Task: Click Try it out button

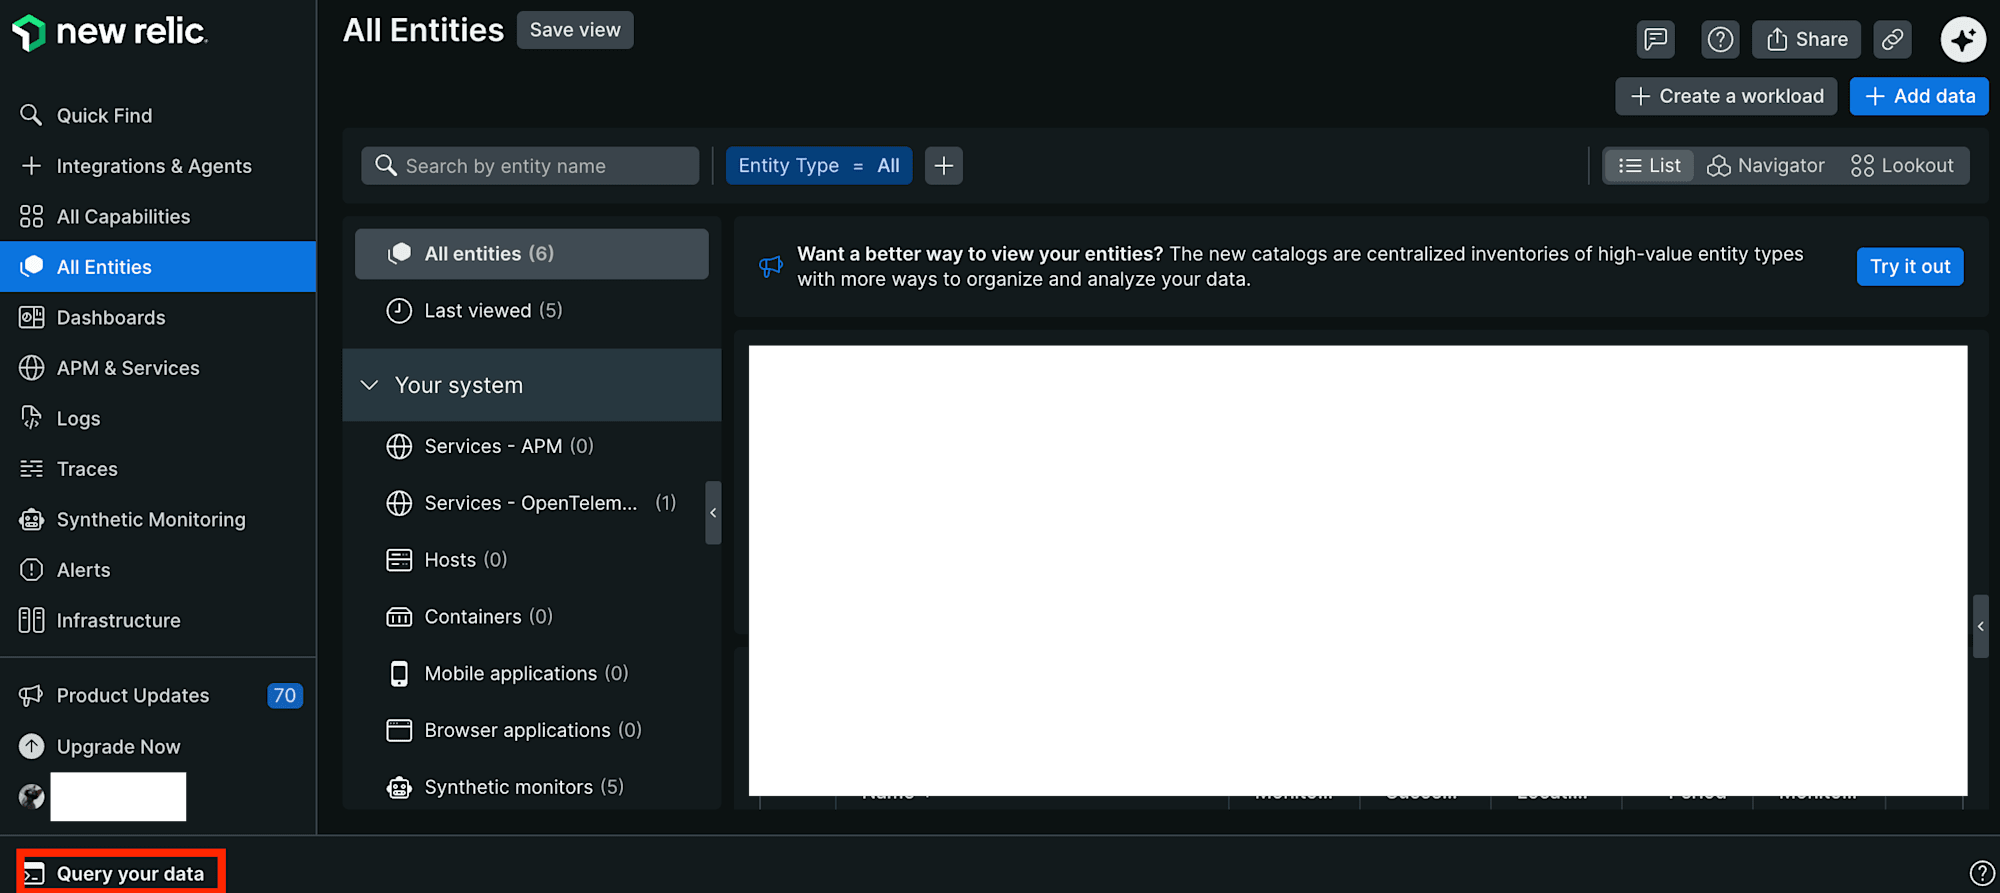Action: pyautogui.click(x=1910, y=267)
